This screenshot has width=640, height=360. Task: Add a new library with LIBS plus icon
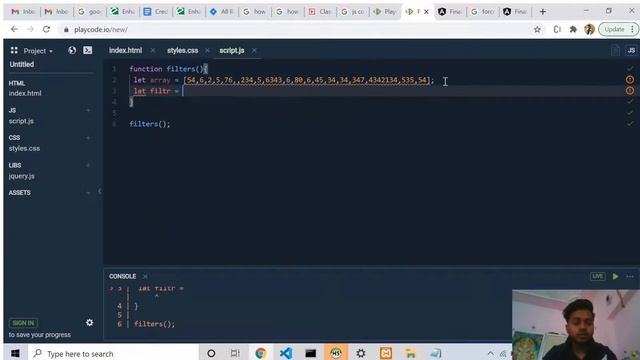[x=88, y=165]
